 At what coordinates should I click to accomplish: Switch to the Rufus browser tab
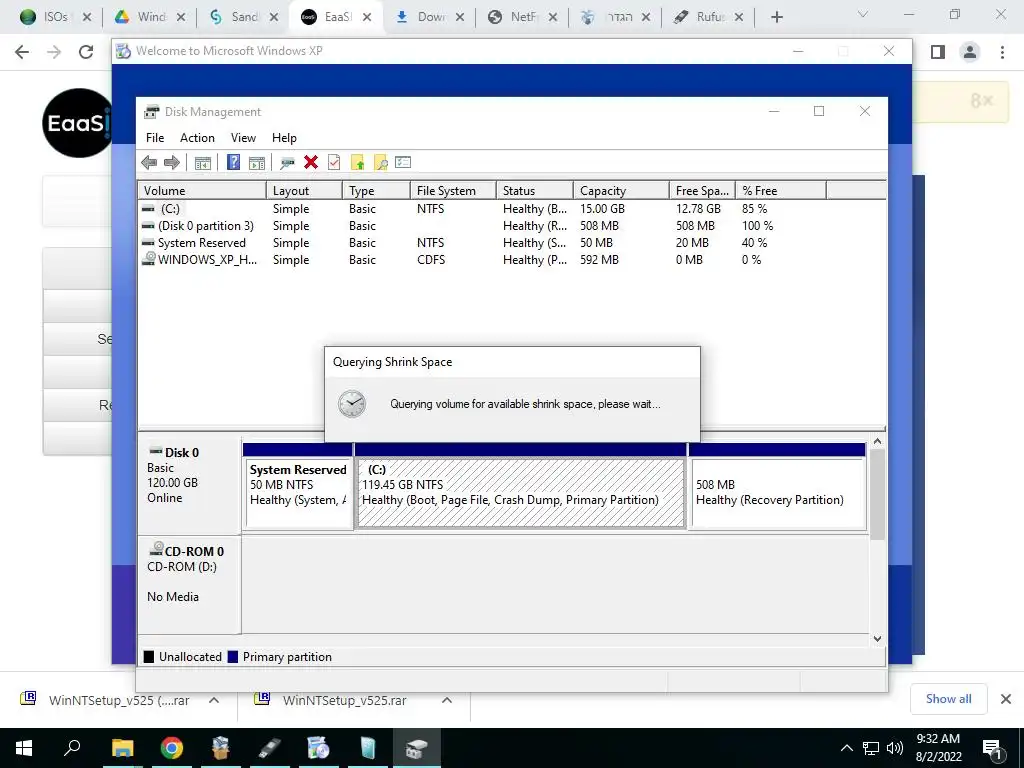[709, 17]
